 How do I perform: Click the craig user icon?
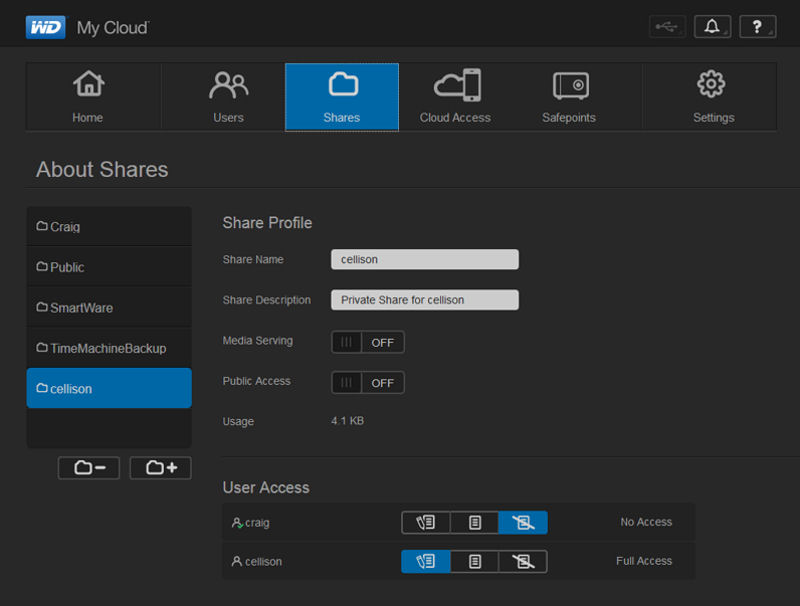click(x=237, y=523)
